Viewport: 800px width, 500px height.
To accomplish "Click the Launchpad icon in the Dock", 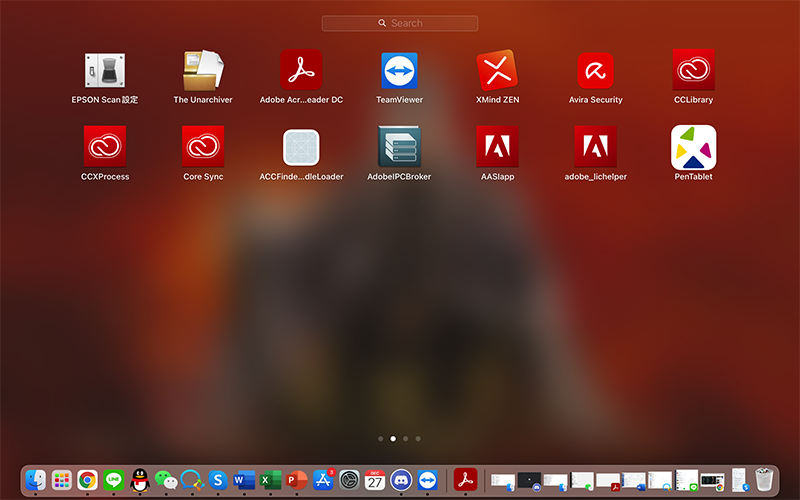I will pos(62,480).
